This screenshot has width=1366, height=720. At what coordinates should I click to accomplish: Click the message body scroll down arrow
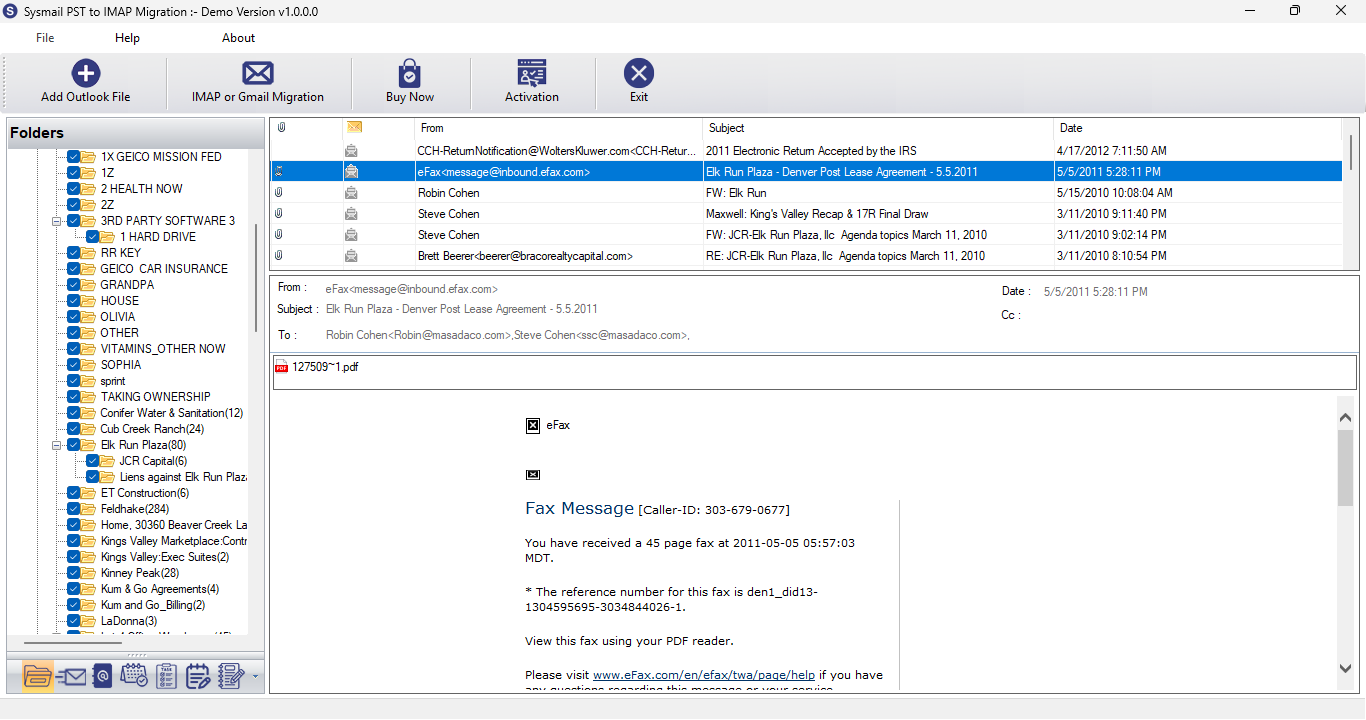(x=1346, y=668)
